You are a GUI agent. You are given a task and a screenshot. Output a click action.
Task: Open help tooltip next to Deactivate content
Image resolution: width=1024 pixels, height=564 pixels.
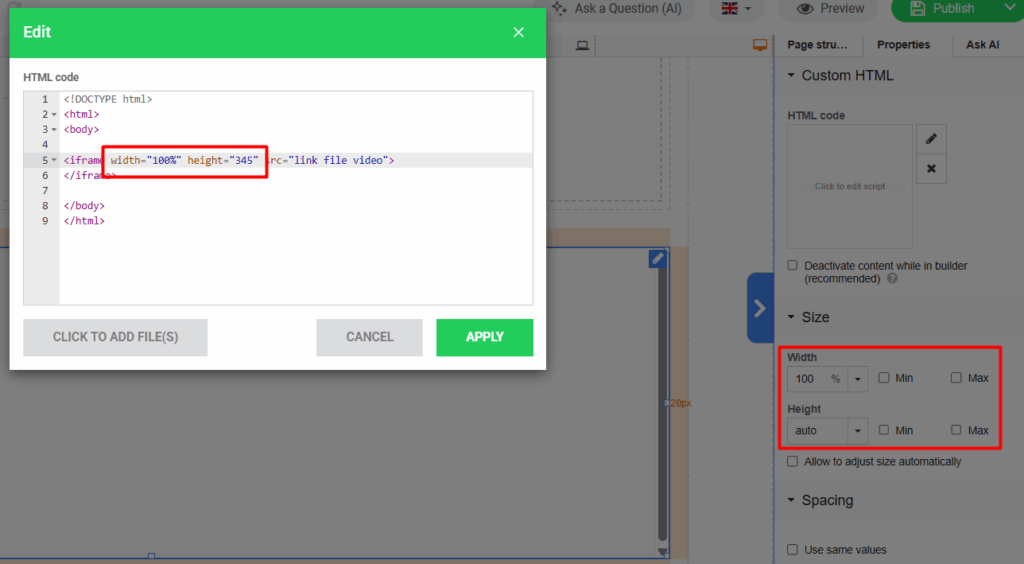coord(892,279)
